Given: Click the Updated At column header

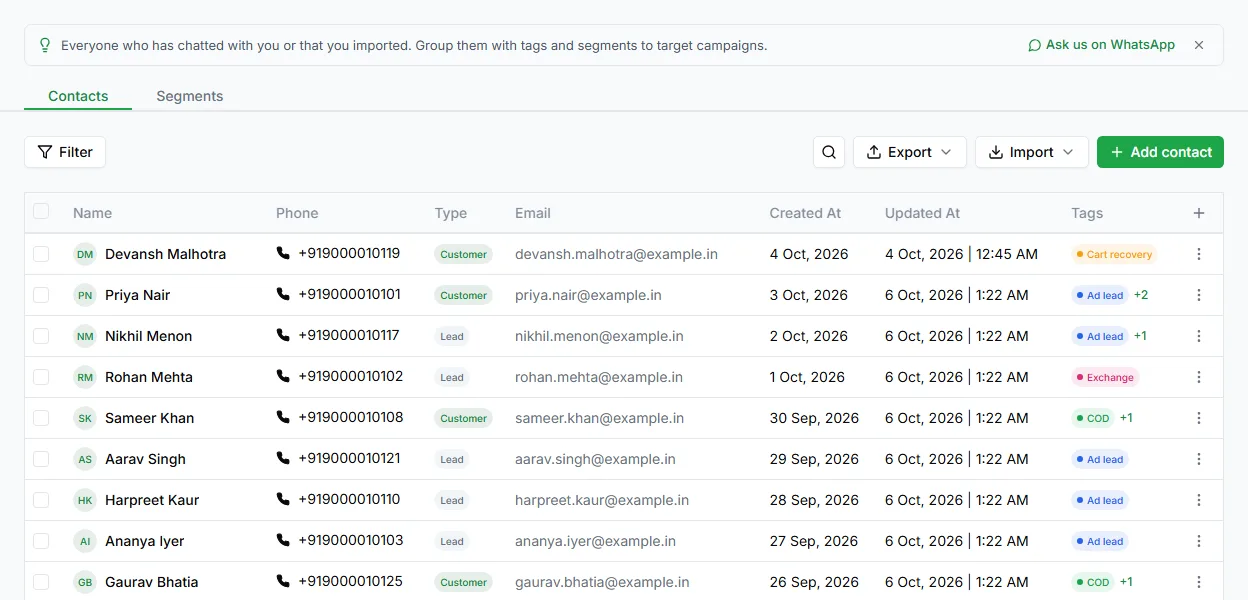Looking at the screenshot, I should click(922, 213).
